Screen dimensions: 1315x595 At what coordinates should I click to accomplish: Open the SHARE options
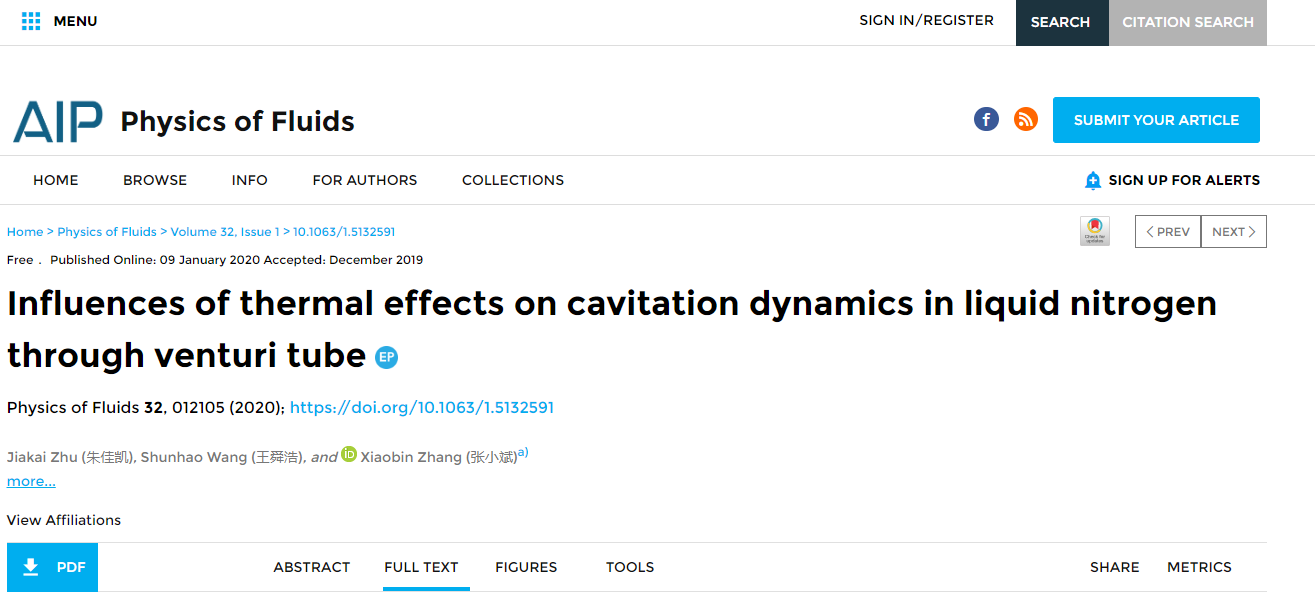1115,567
